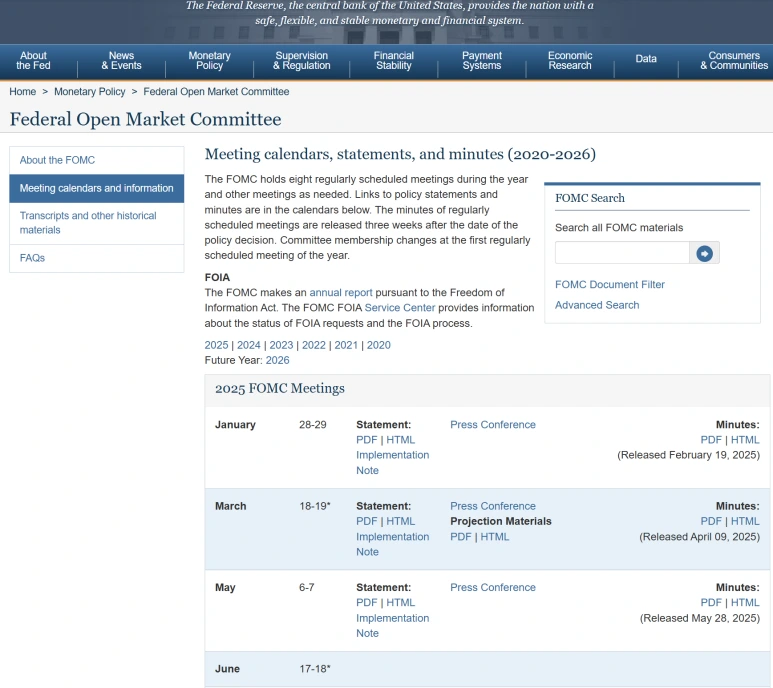Open Consumers & Communities menu
The width and height of the screenshot is (773, 688).
pyautogui.click(x=734, y=61)
